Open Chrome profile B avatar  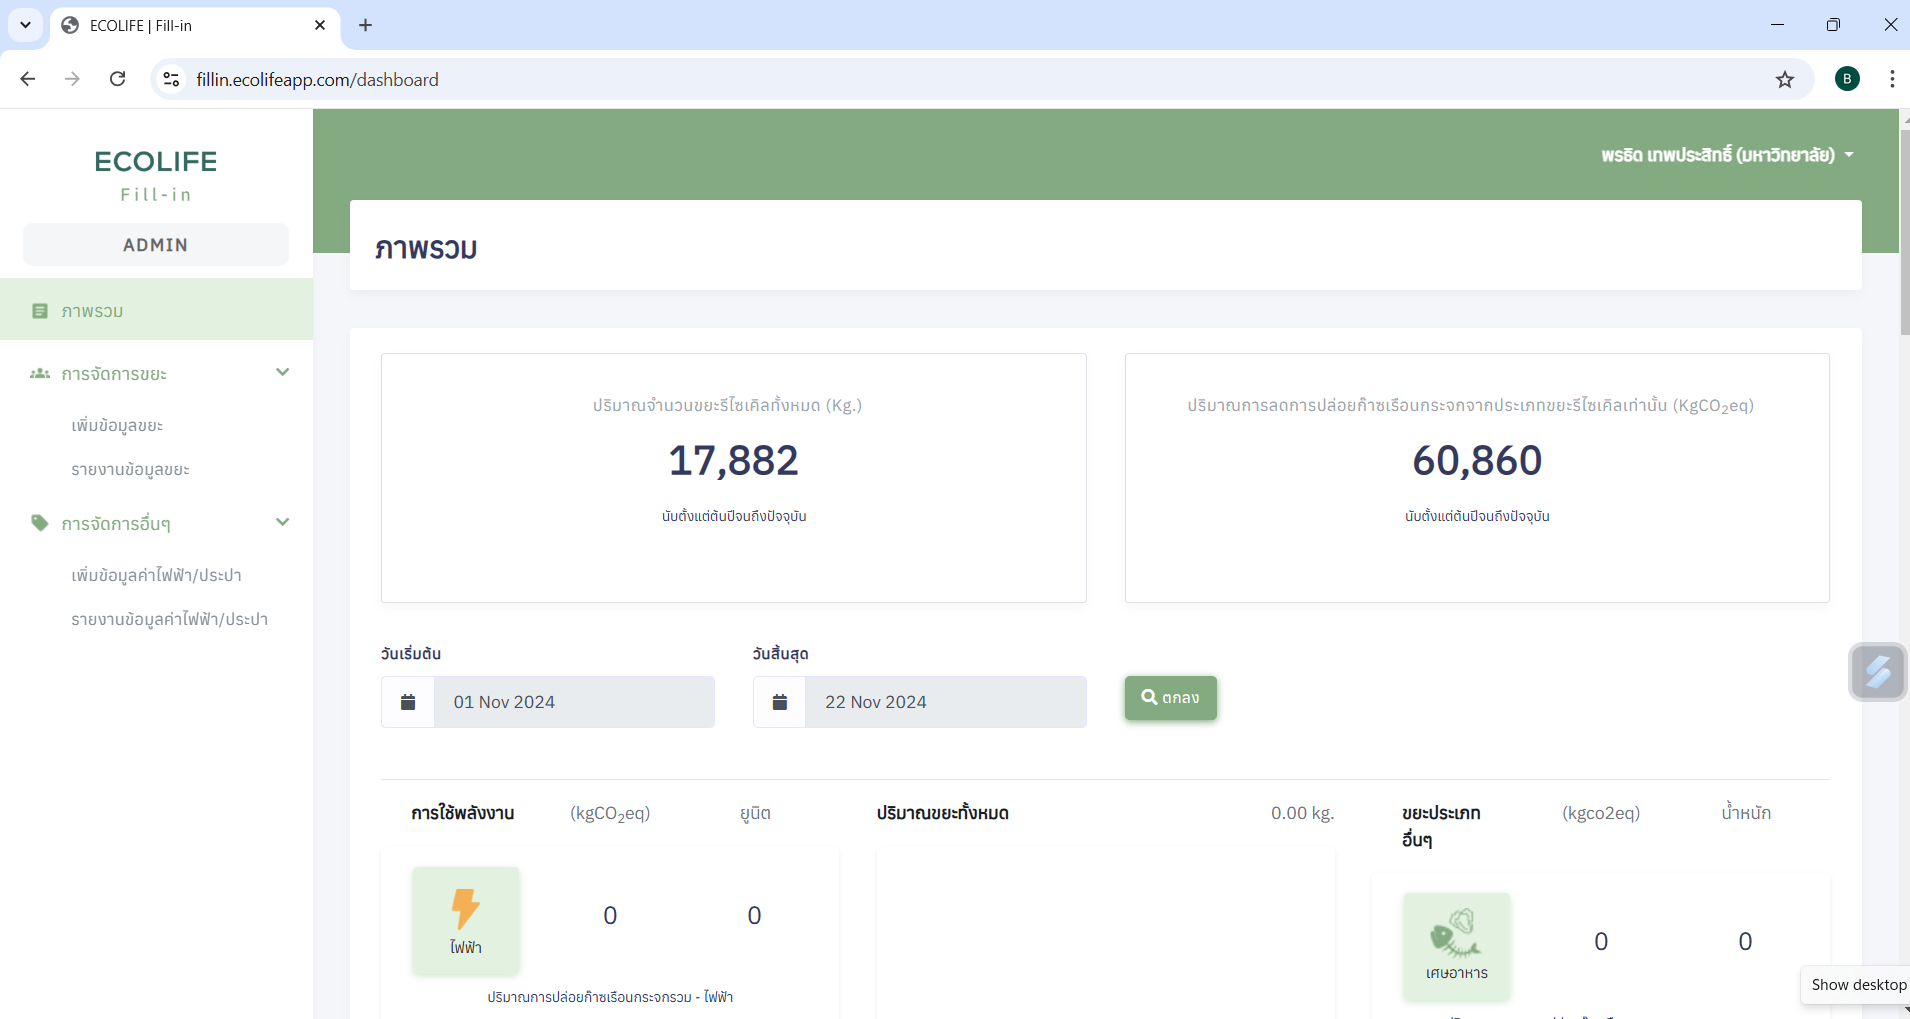[x=1847, y=79]
